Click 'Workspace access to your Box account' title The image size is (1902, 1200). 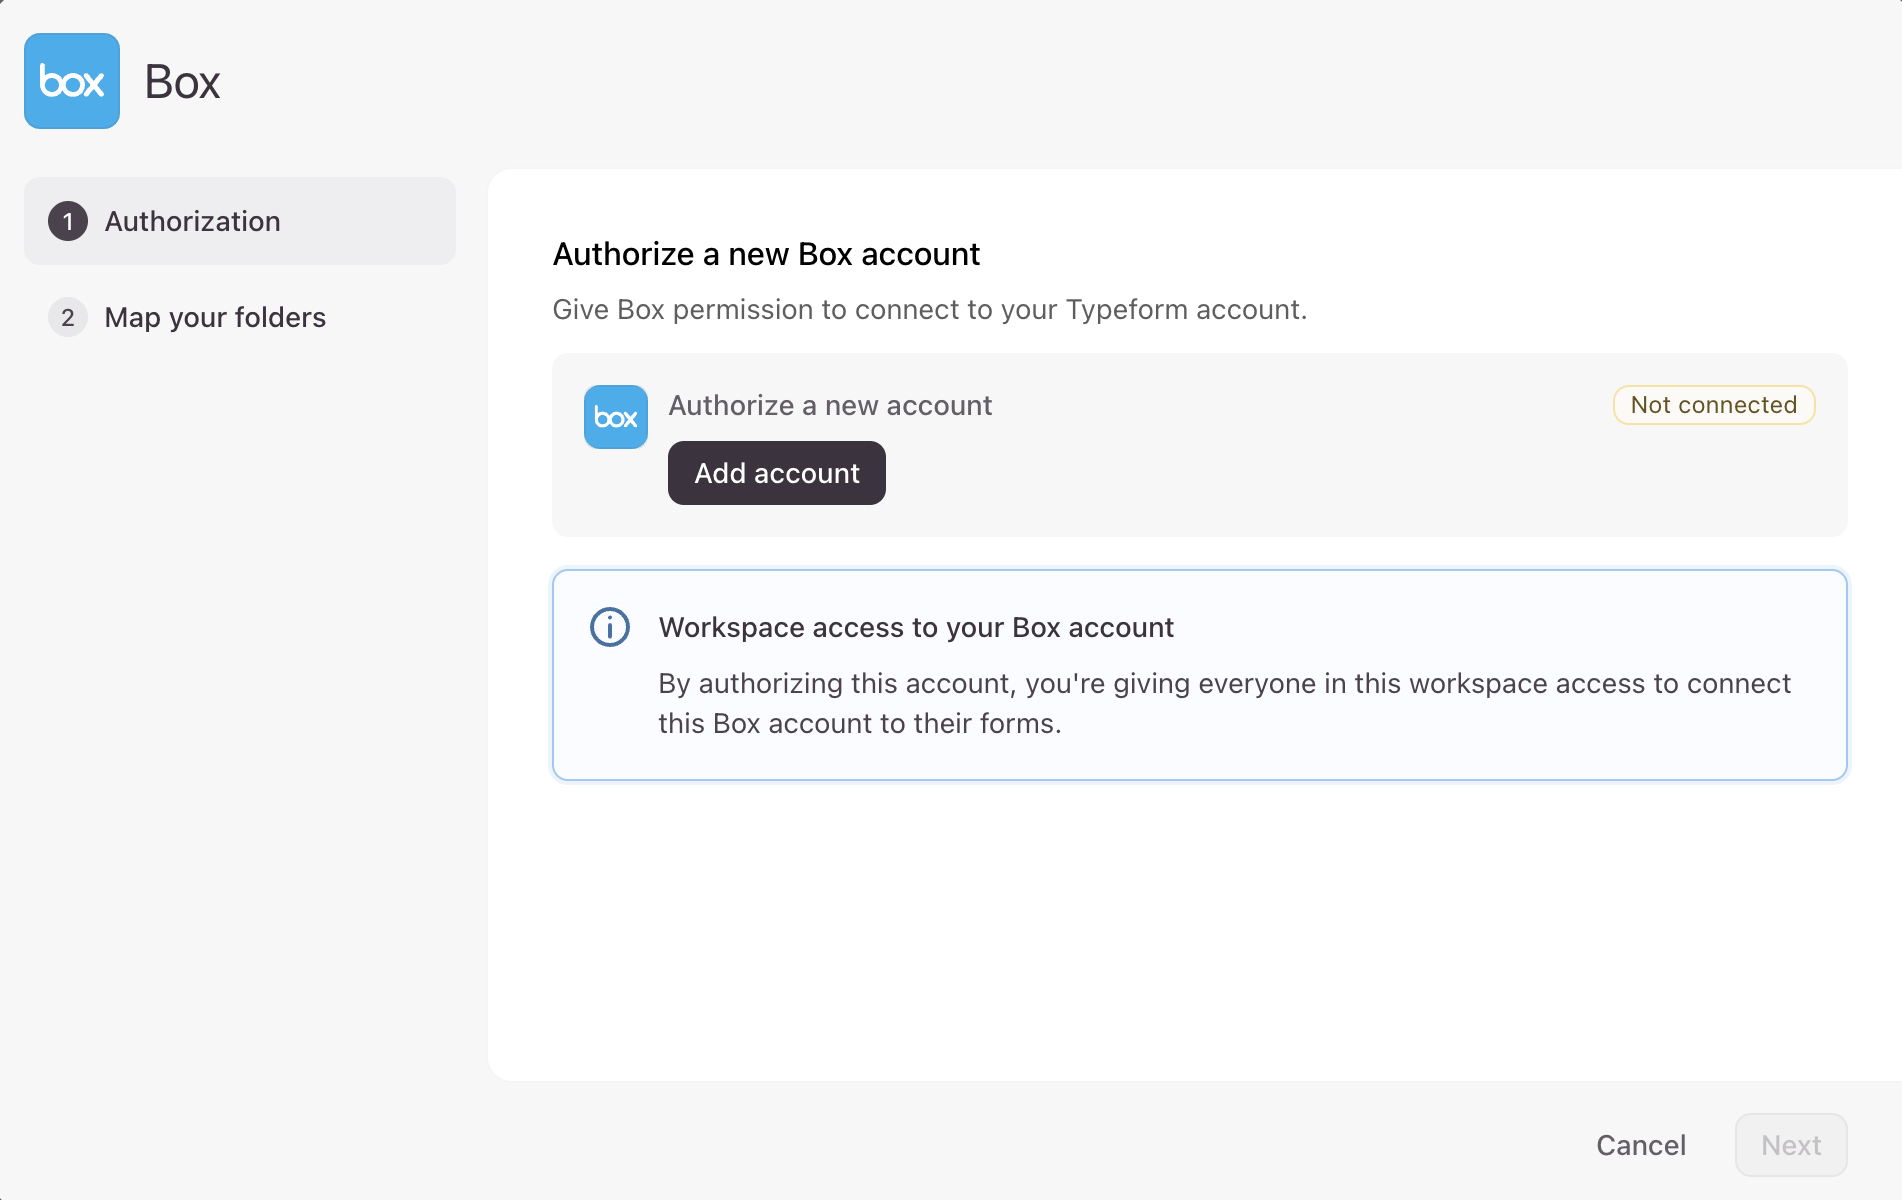[916, 627]
